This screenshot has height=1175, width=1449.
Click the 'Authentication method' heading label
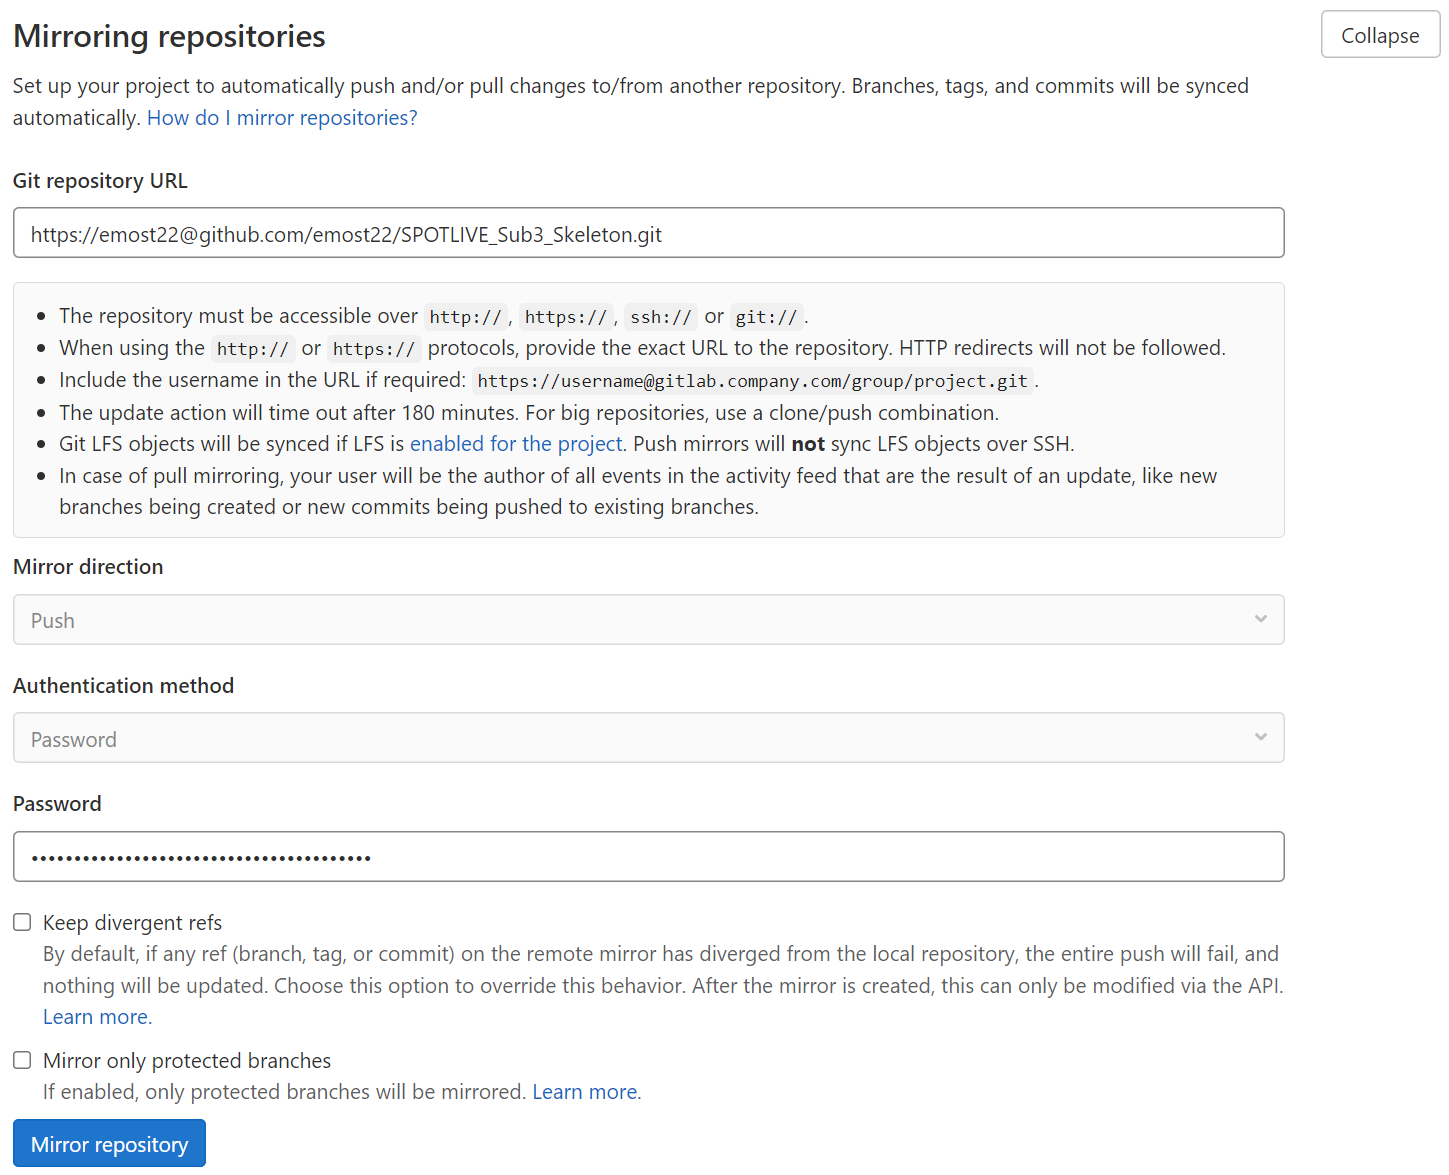click(123, 686)
